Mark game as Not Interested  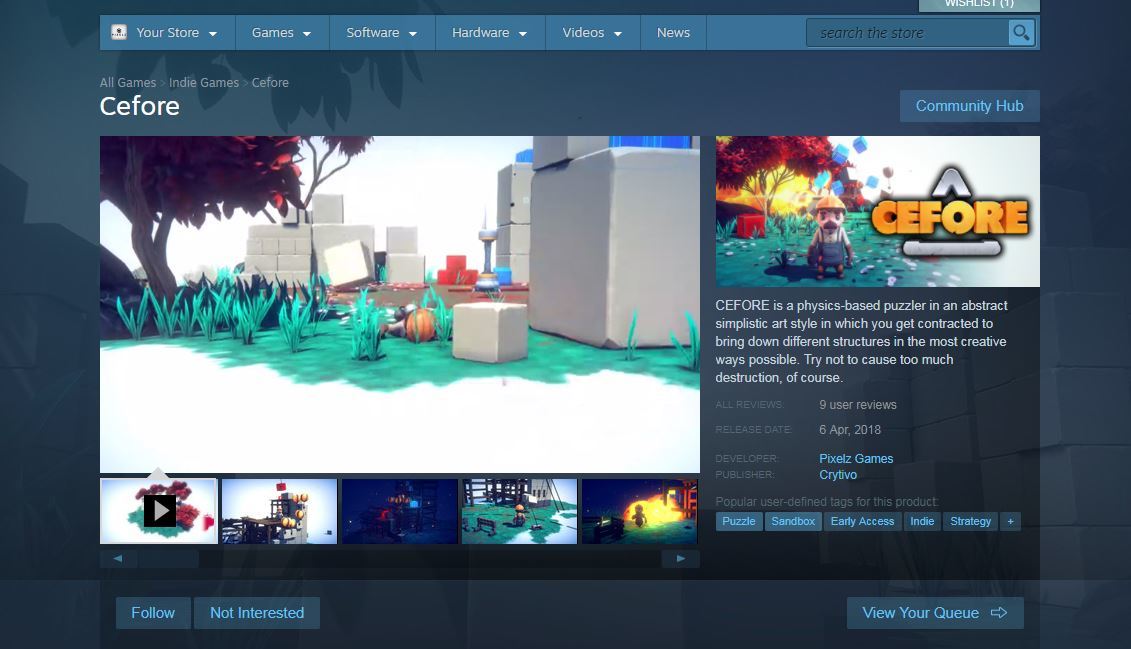point(257,613)
